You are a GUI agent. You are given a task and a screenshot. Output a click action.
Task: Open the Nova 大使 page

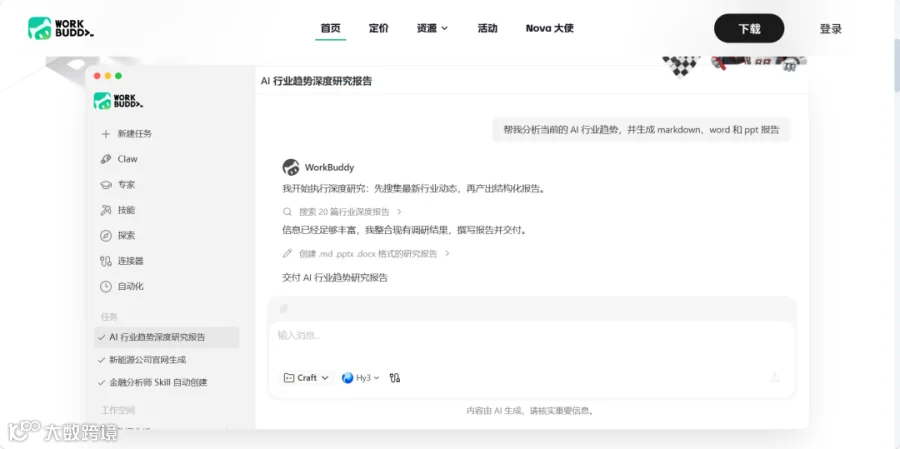tap(549, 28)
